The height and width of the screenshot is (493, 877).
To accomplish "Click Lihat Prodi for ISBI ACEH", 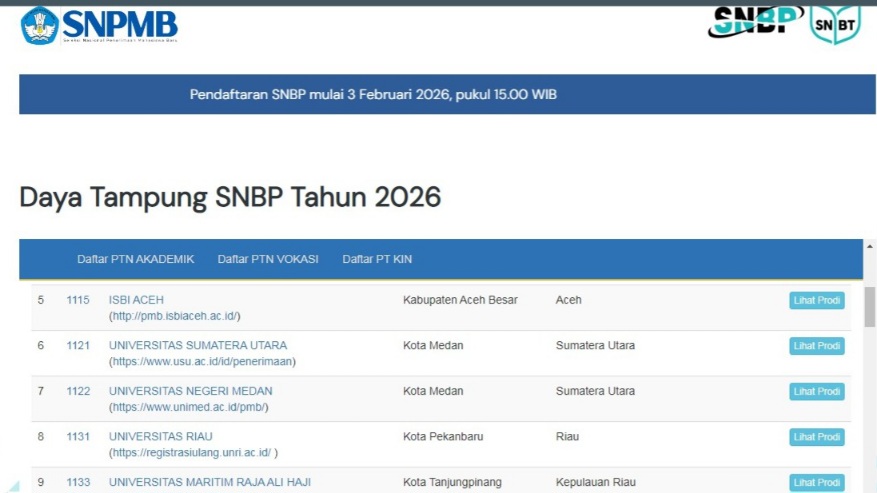I will [x=817, y=301].
